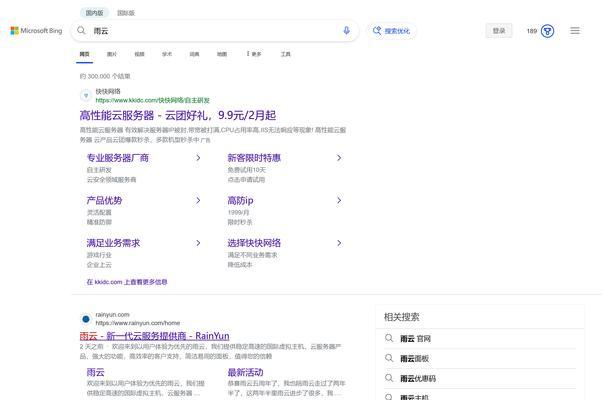606x400 pixels.
Task: Click the 约 300,000 个结果 count text
Action: tap(105, 77)
